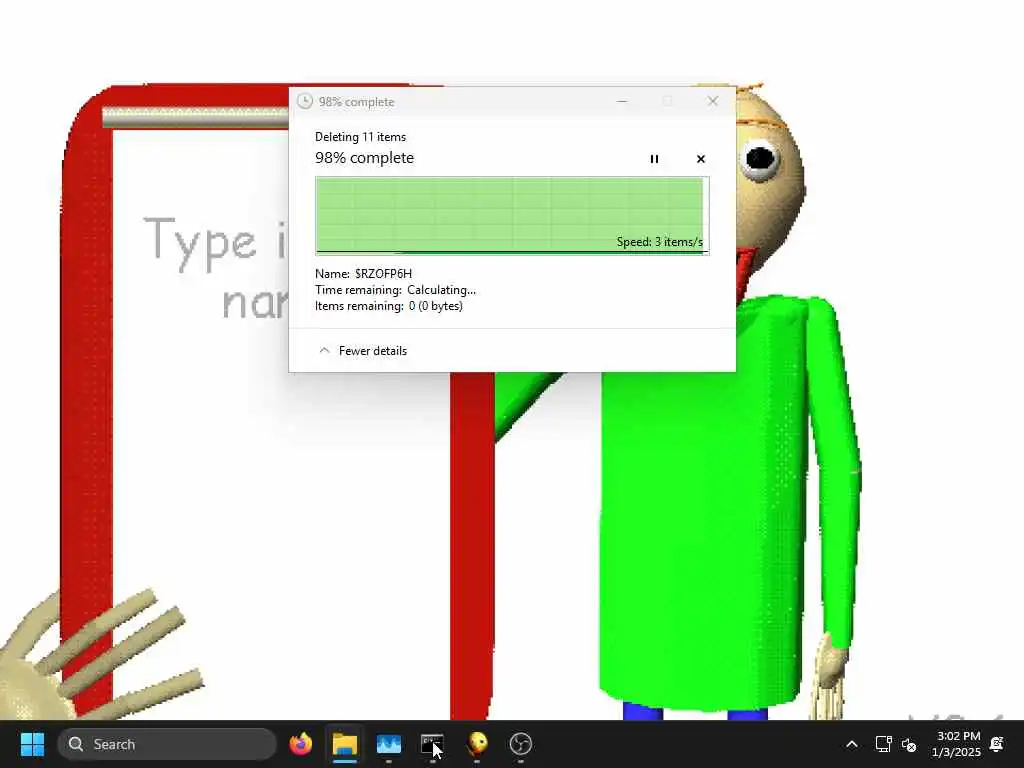Click the taskbar Search box
Image resolution: width=1024 pixels, height=768 pixels.
tap(167, 744)
